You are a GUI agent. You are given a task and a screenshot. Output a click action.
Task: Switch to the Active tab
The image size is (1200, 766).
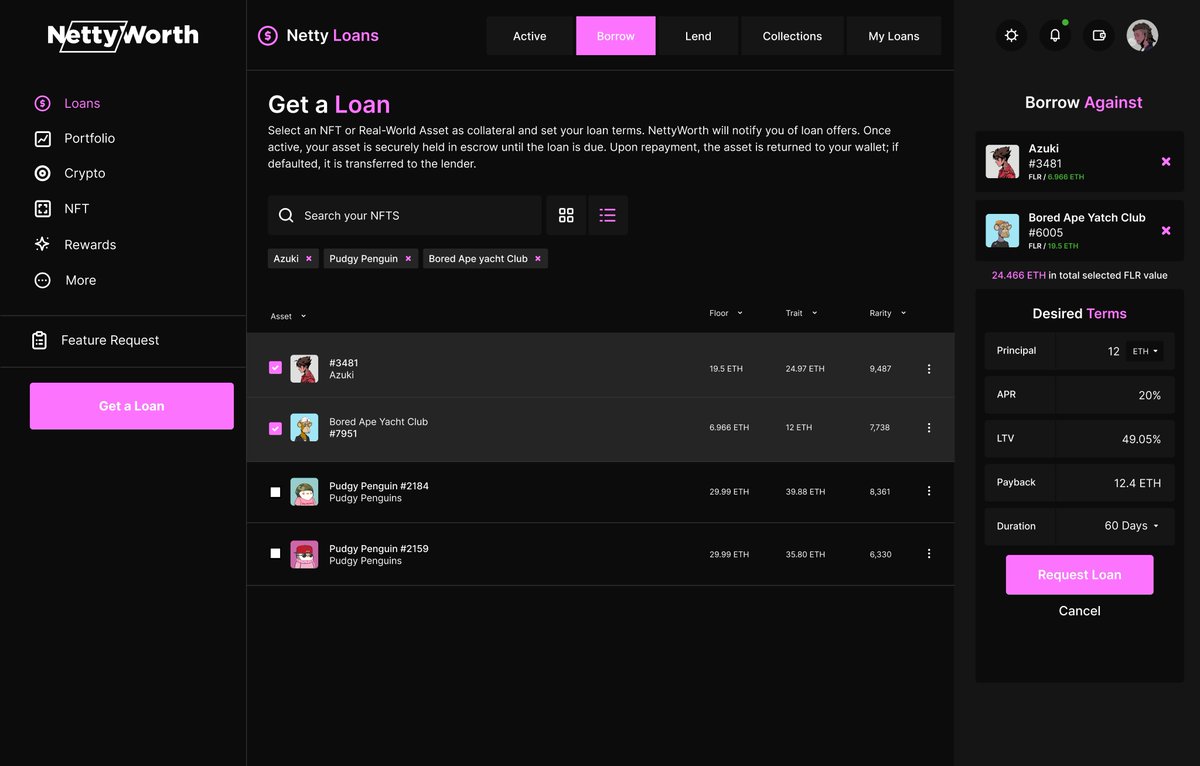pos(530,36)
